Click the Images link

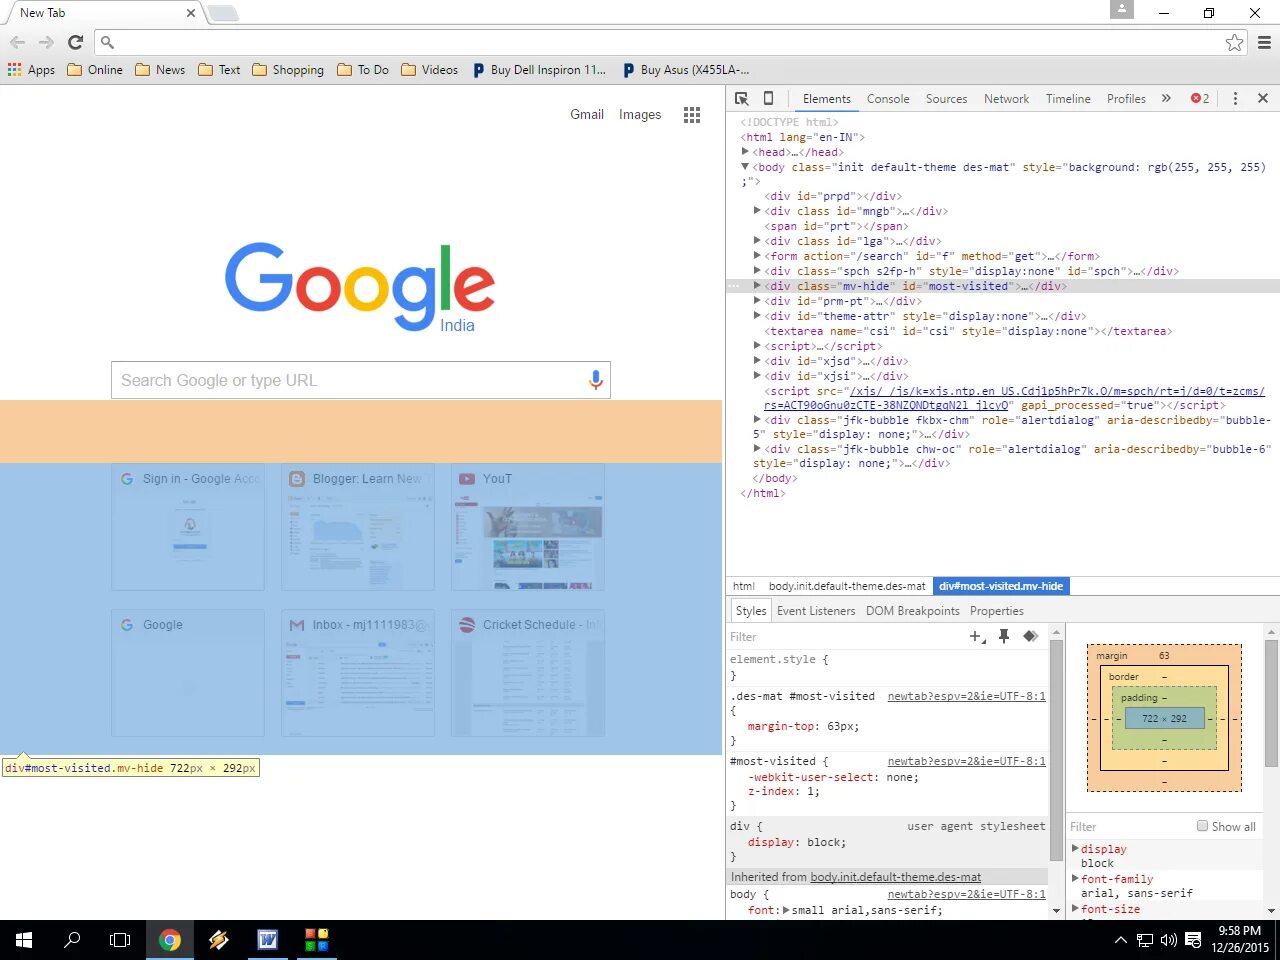[x=640, y=114]
